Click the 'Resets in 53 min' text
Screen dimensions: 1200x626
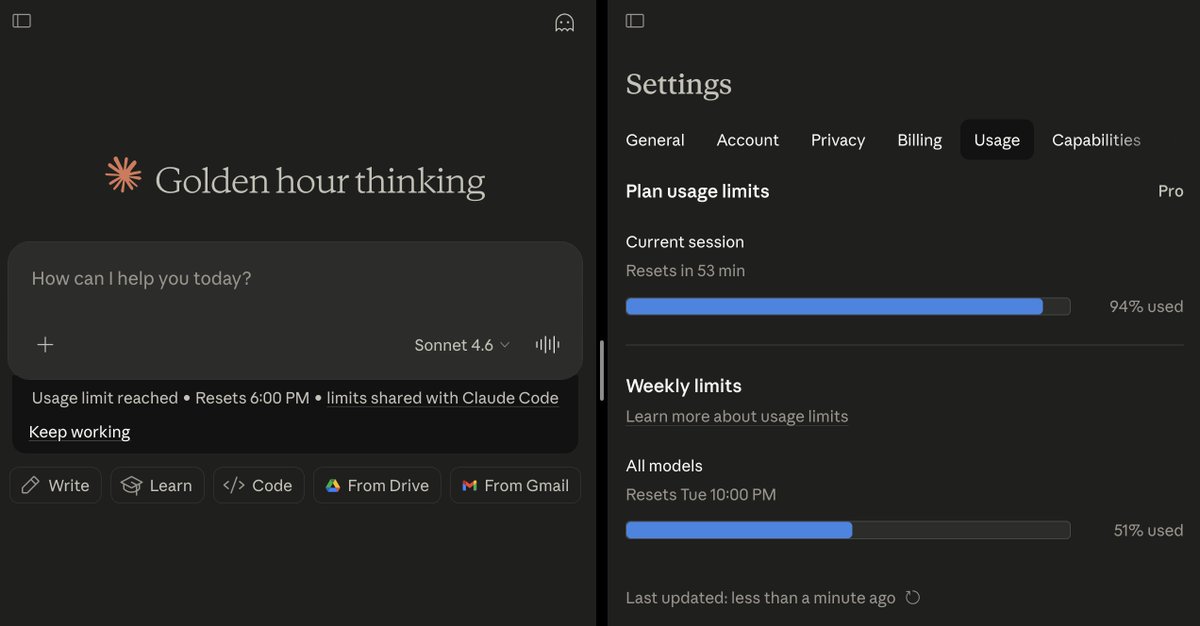(x=685, y=271)
